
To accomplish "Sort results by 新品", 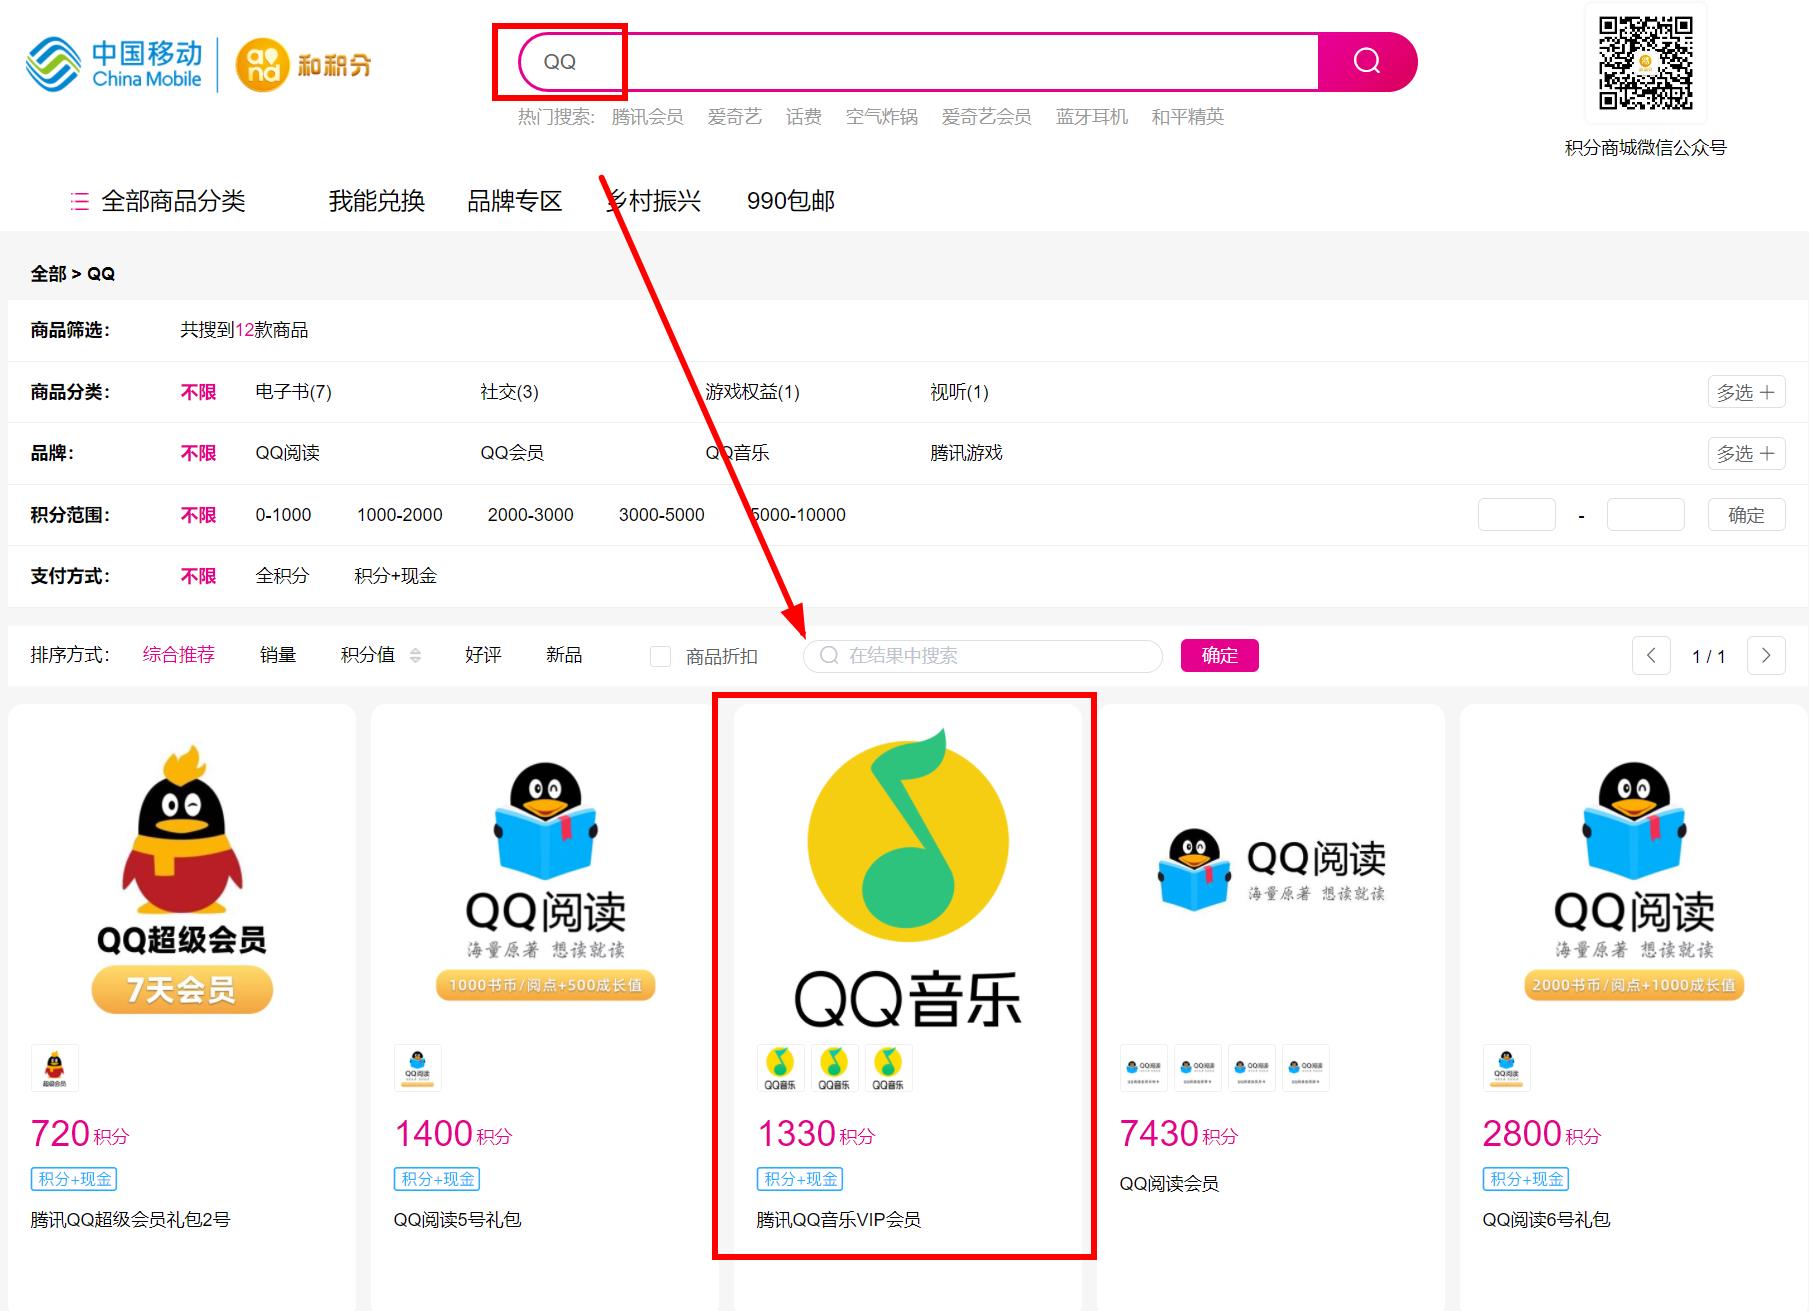I will (x=564, y=655).
